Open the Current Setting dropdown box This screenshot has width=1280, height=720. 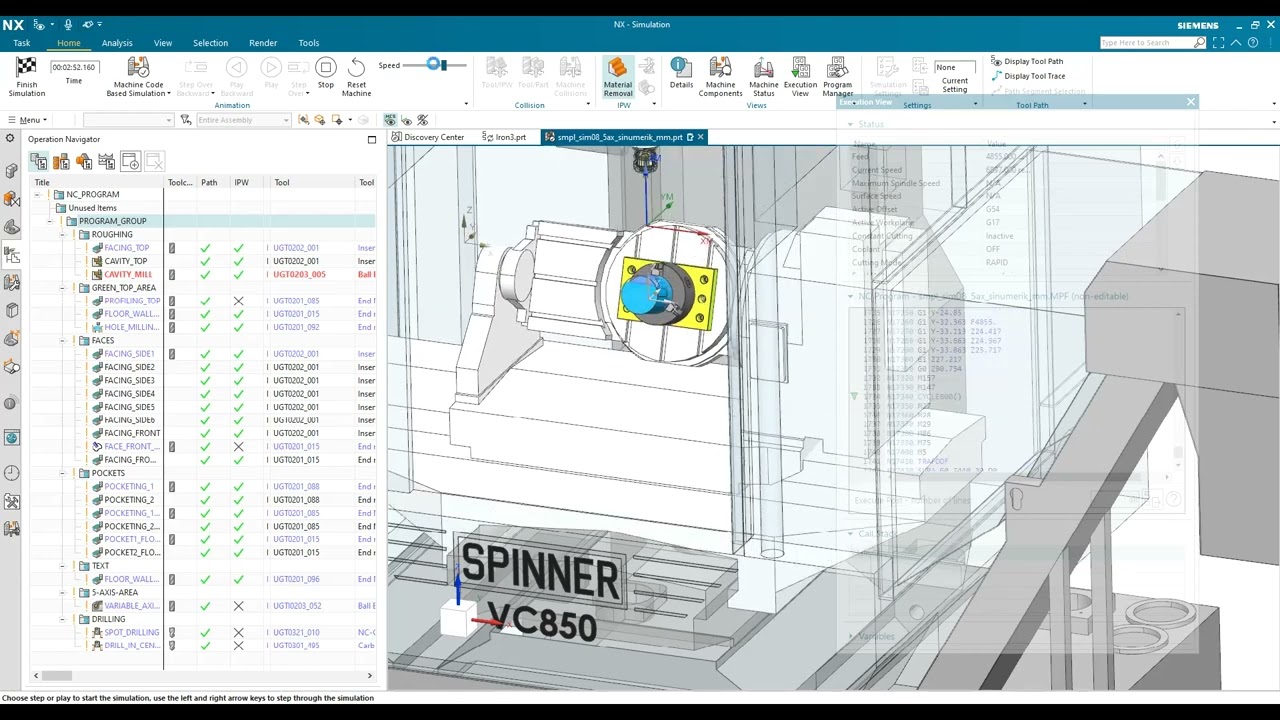(x=954, y=67)
